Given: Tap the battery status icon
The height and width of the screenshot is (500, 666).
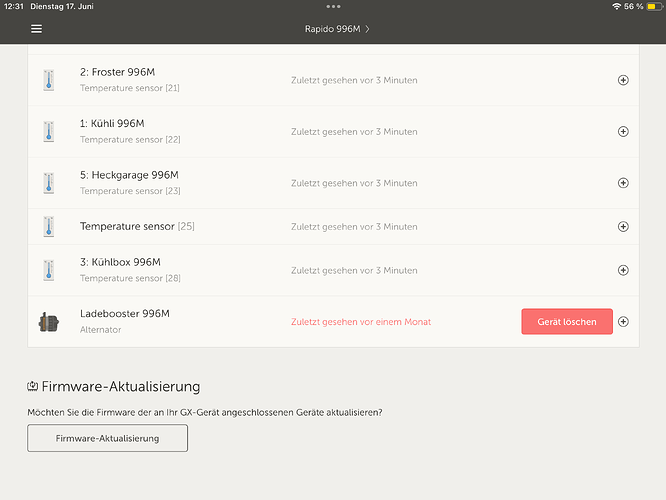Looking at the screenshot, I should click(654, 6).
